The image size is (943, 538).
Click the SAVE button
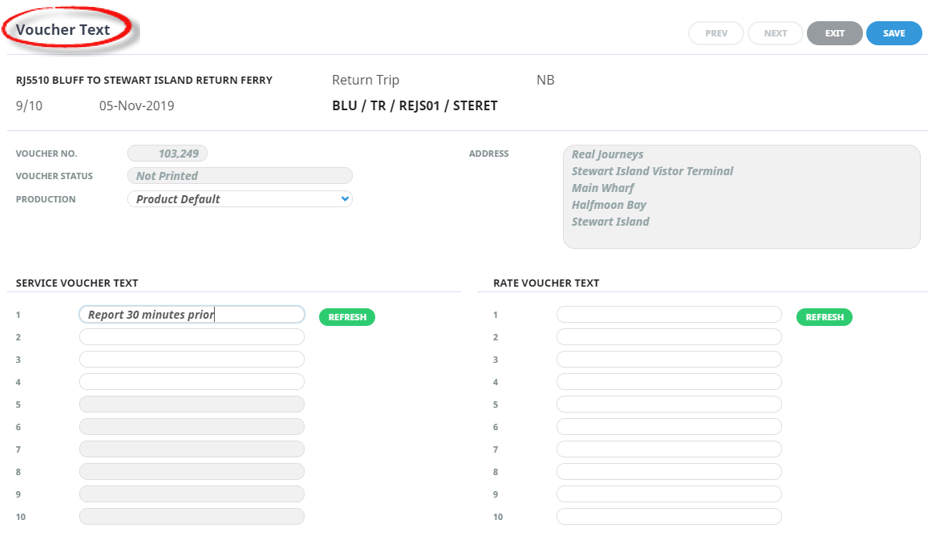(893, 33)
